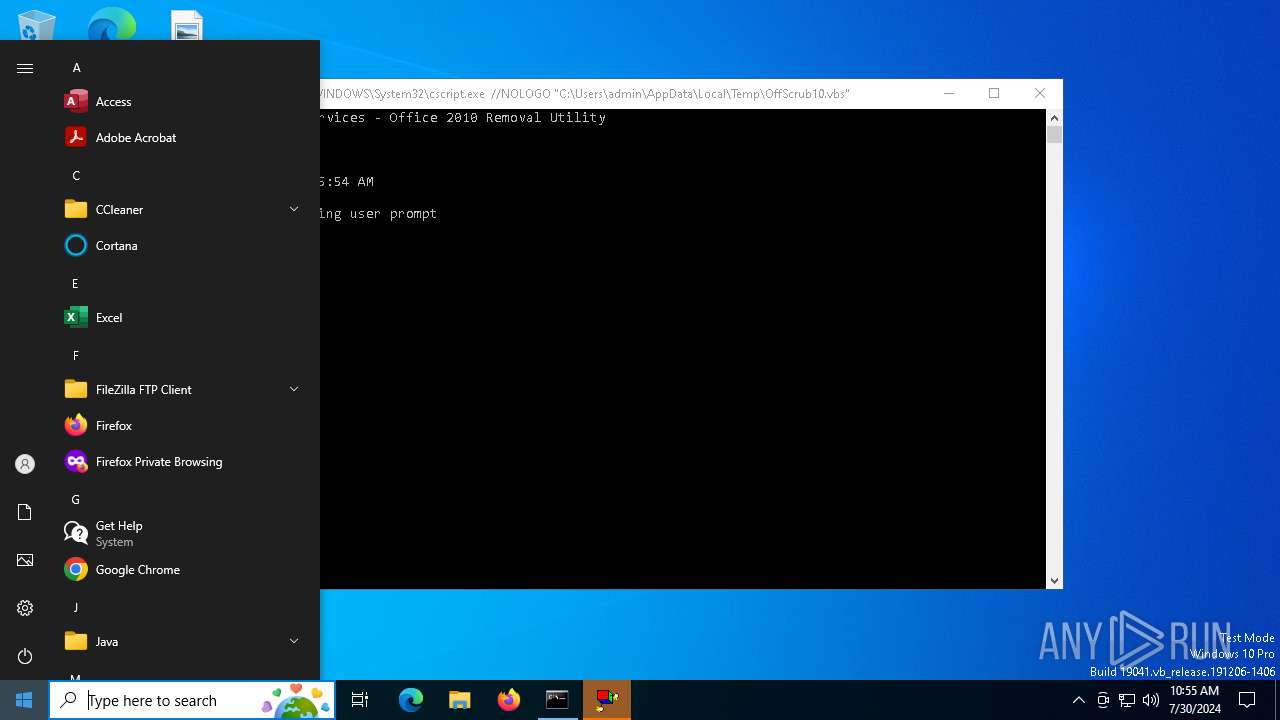Click the taskbar search box

pos(192,700)
